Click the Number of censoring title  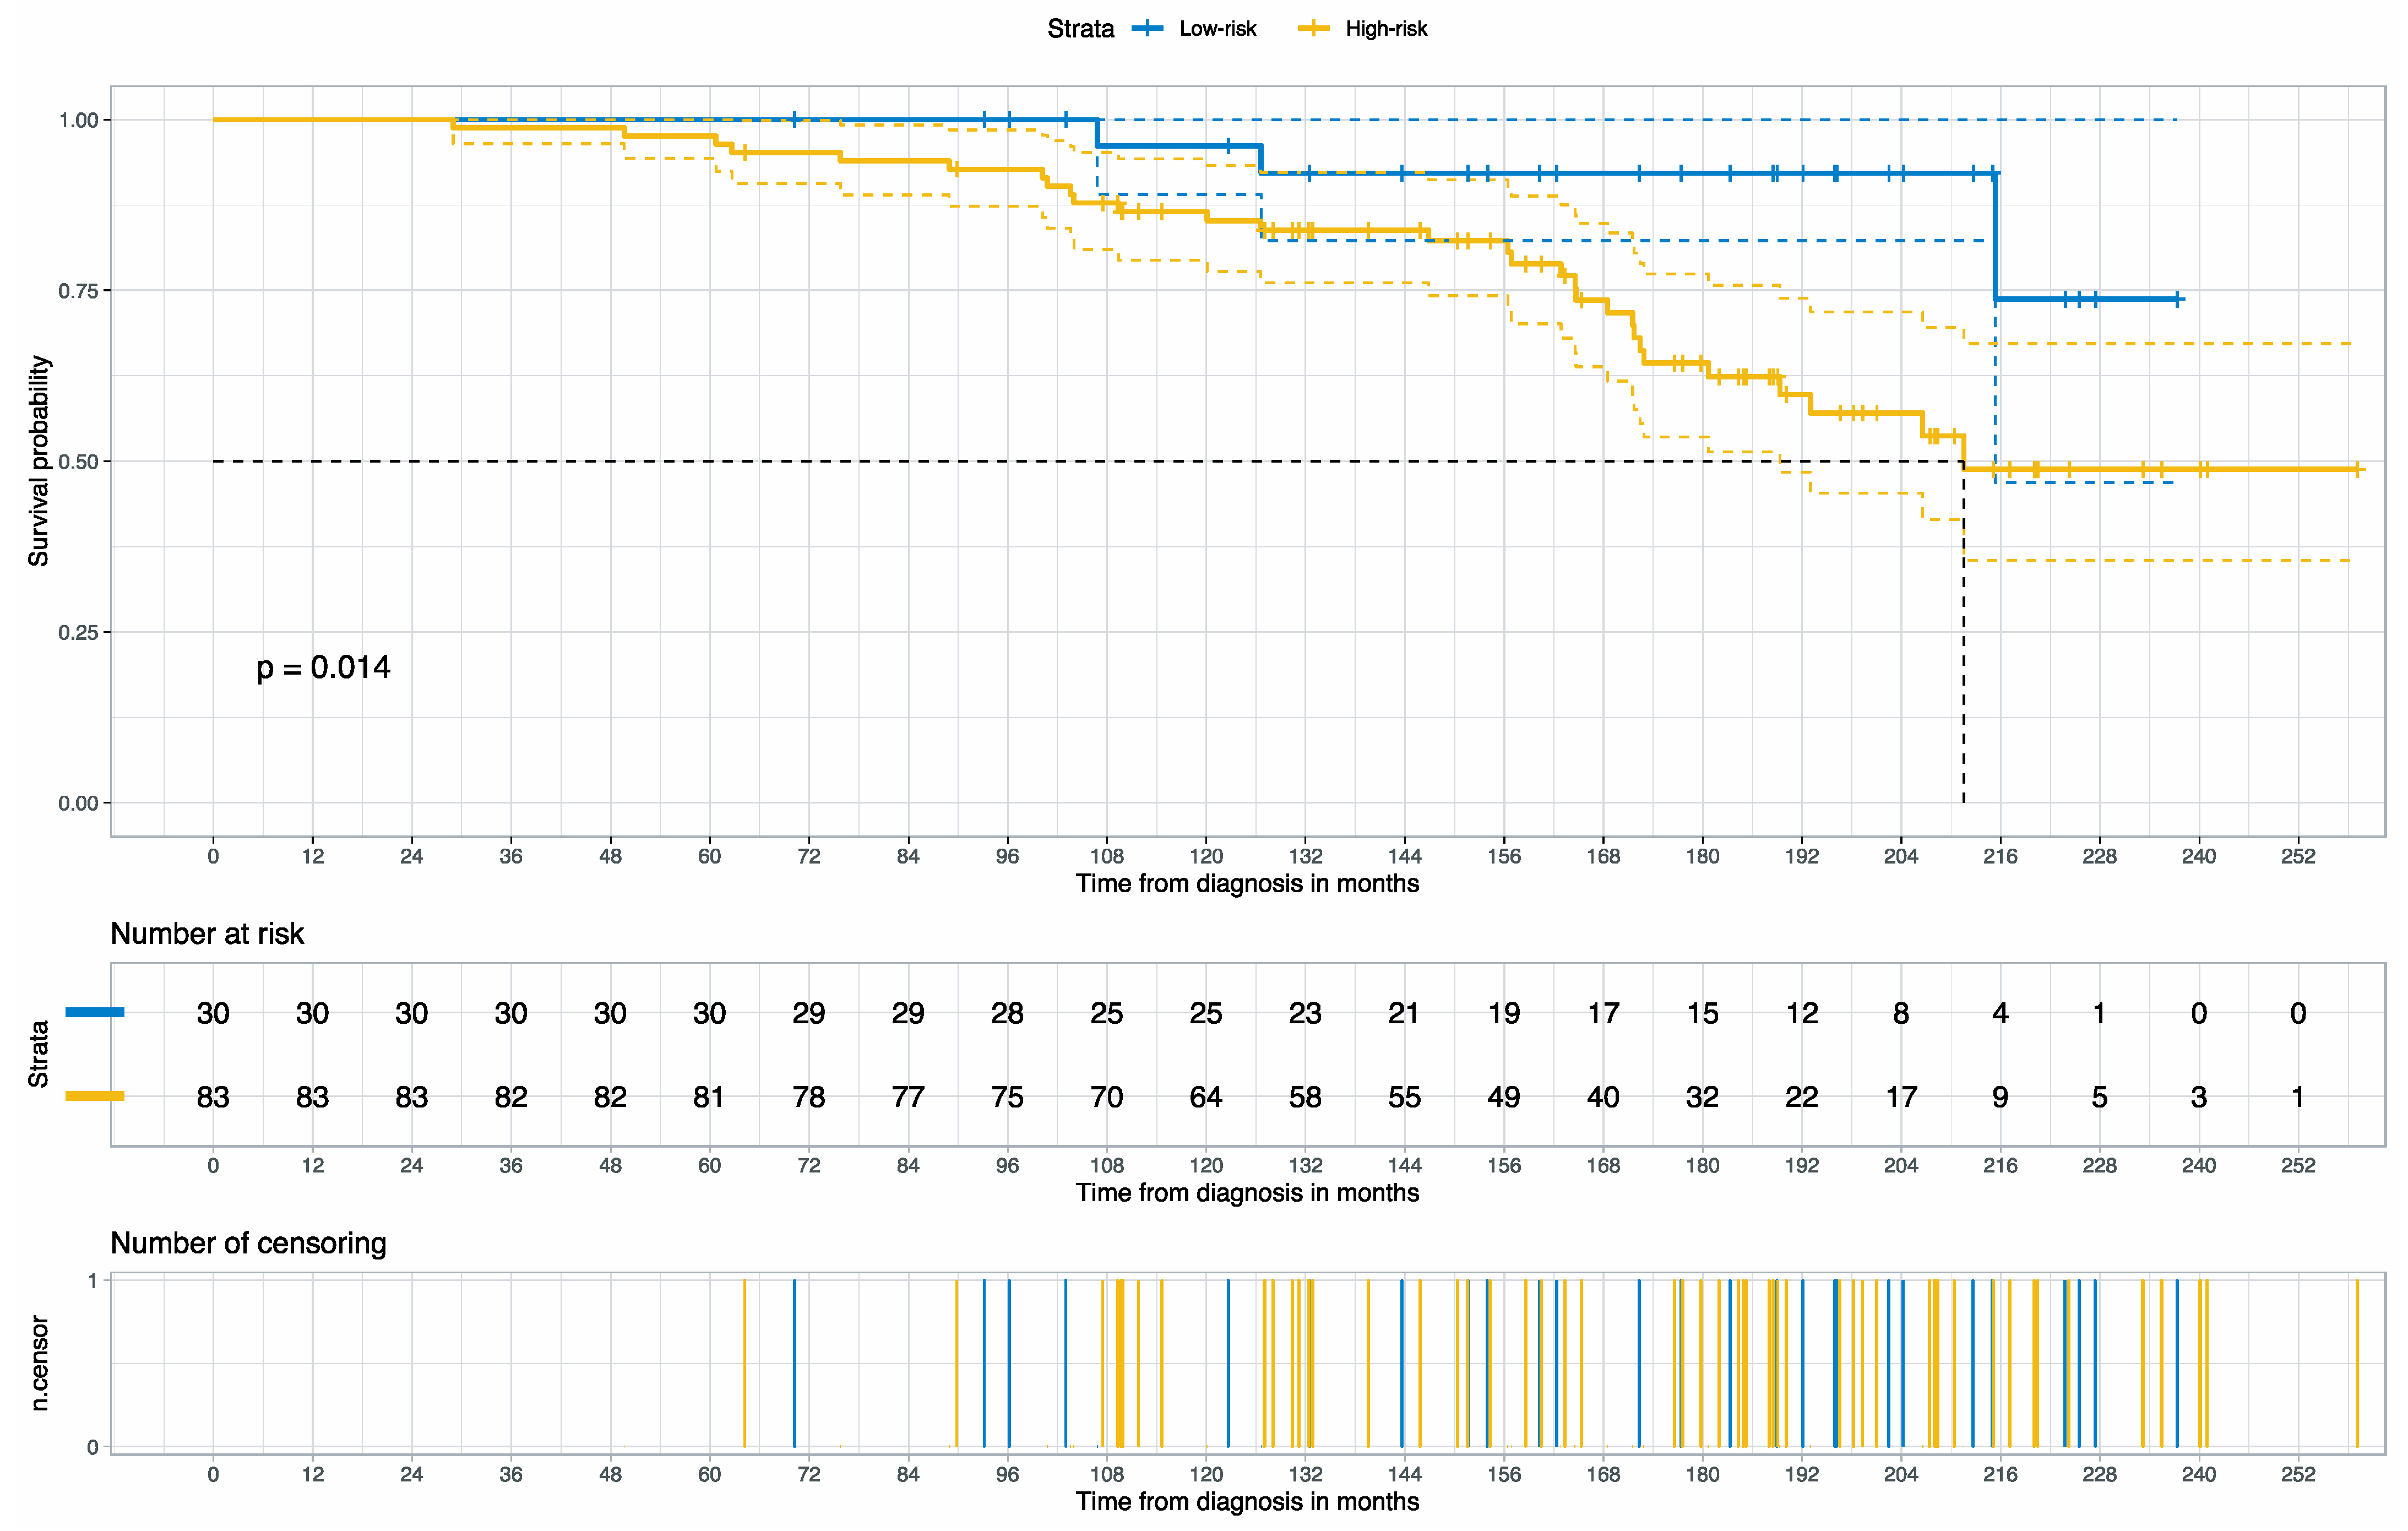click(248, 1243)
